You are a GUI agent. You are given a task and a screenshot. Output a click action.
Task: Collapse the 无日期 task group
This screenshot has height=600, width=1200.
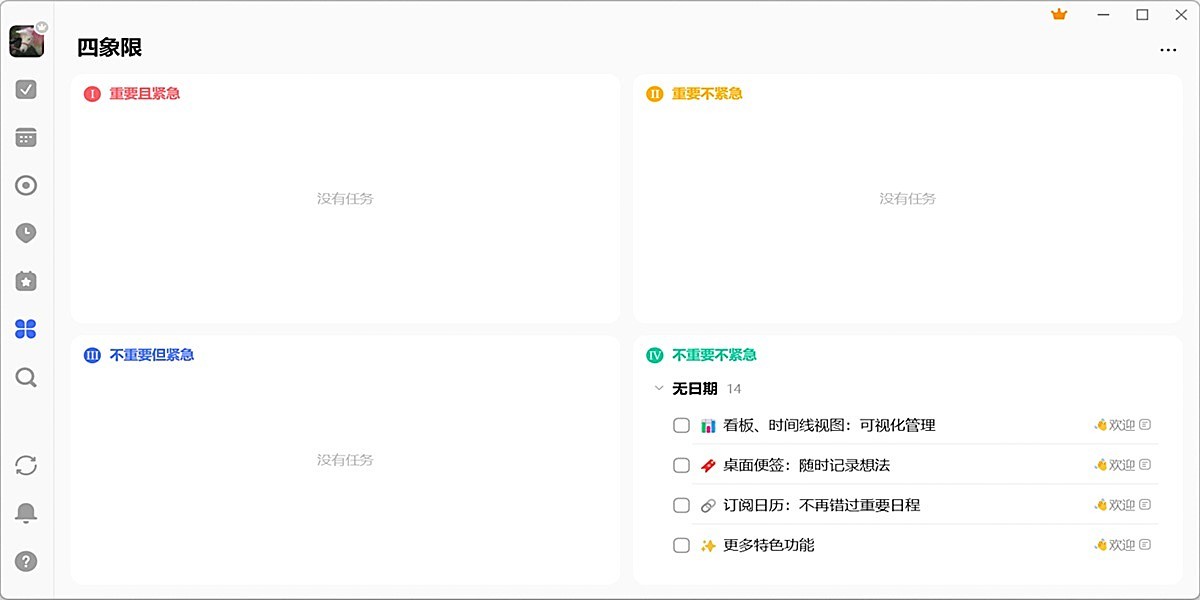tap(658, 388)
